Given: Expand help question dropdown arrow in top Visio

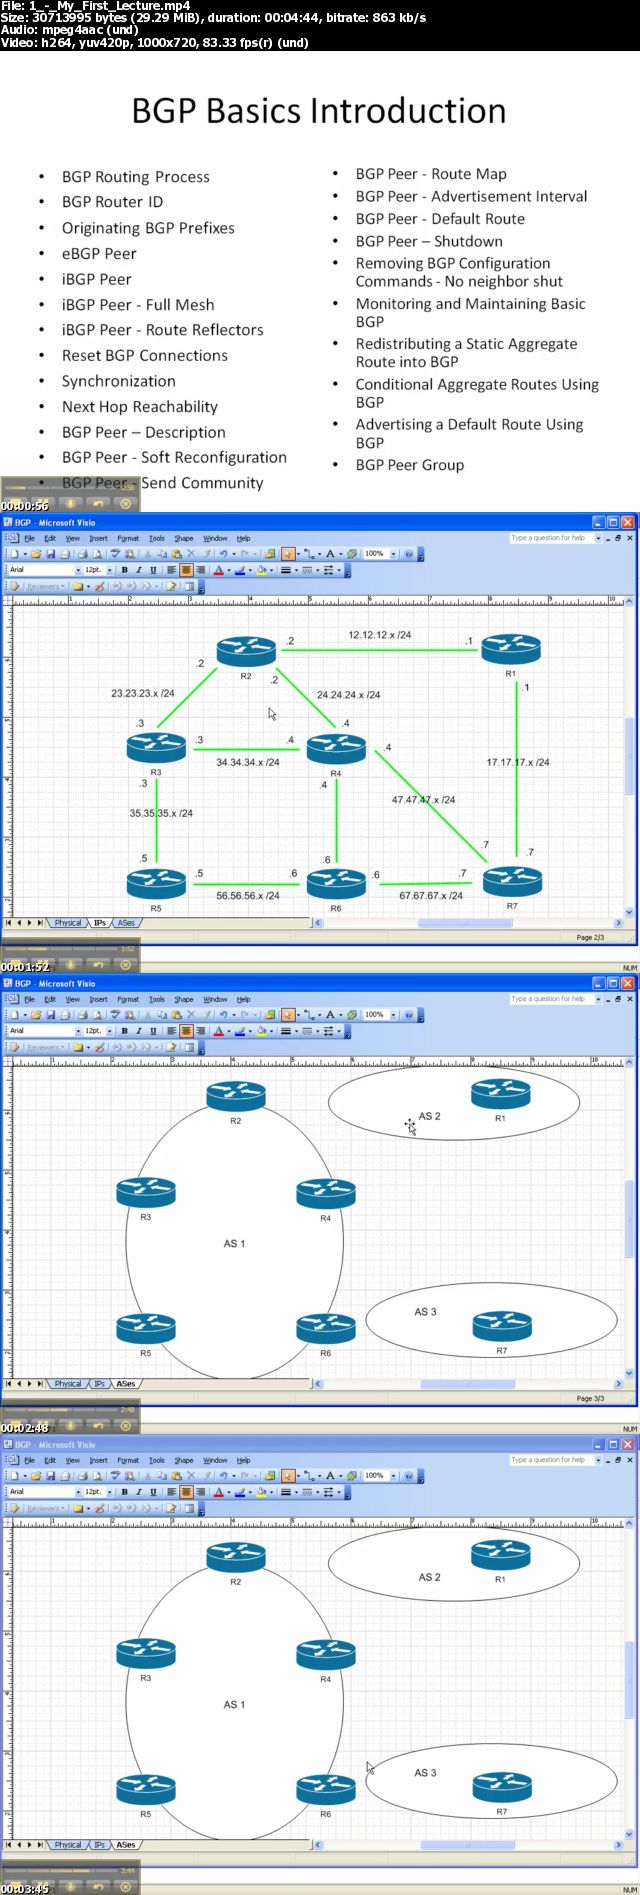Looking at the screenshot, I should point(598,538).
